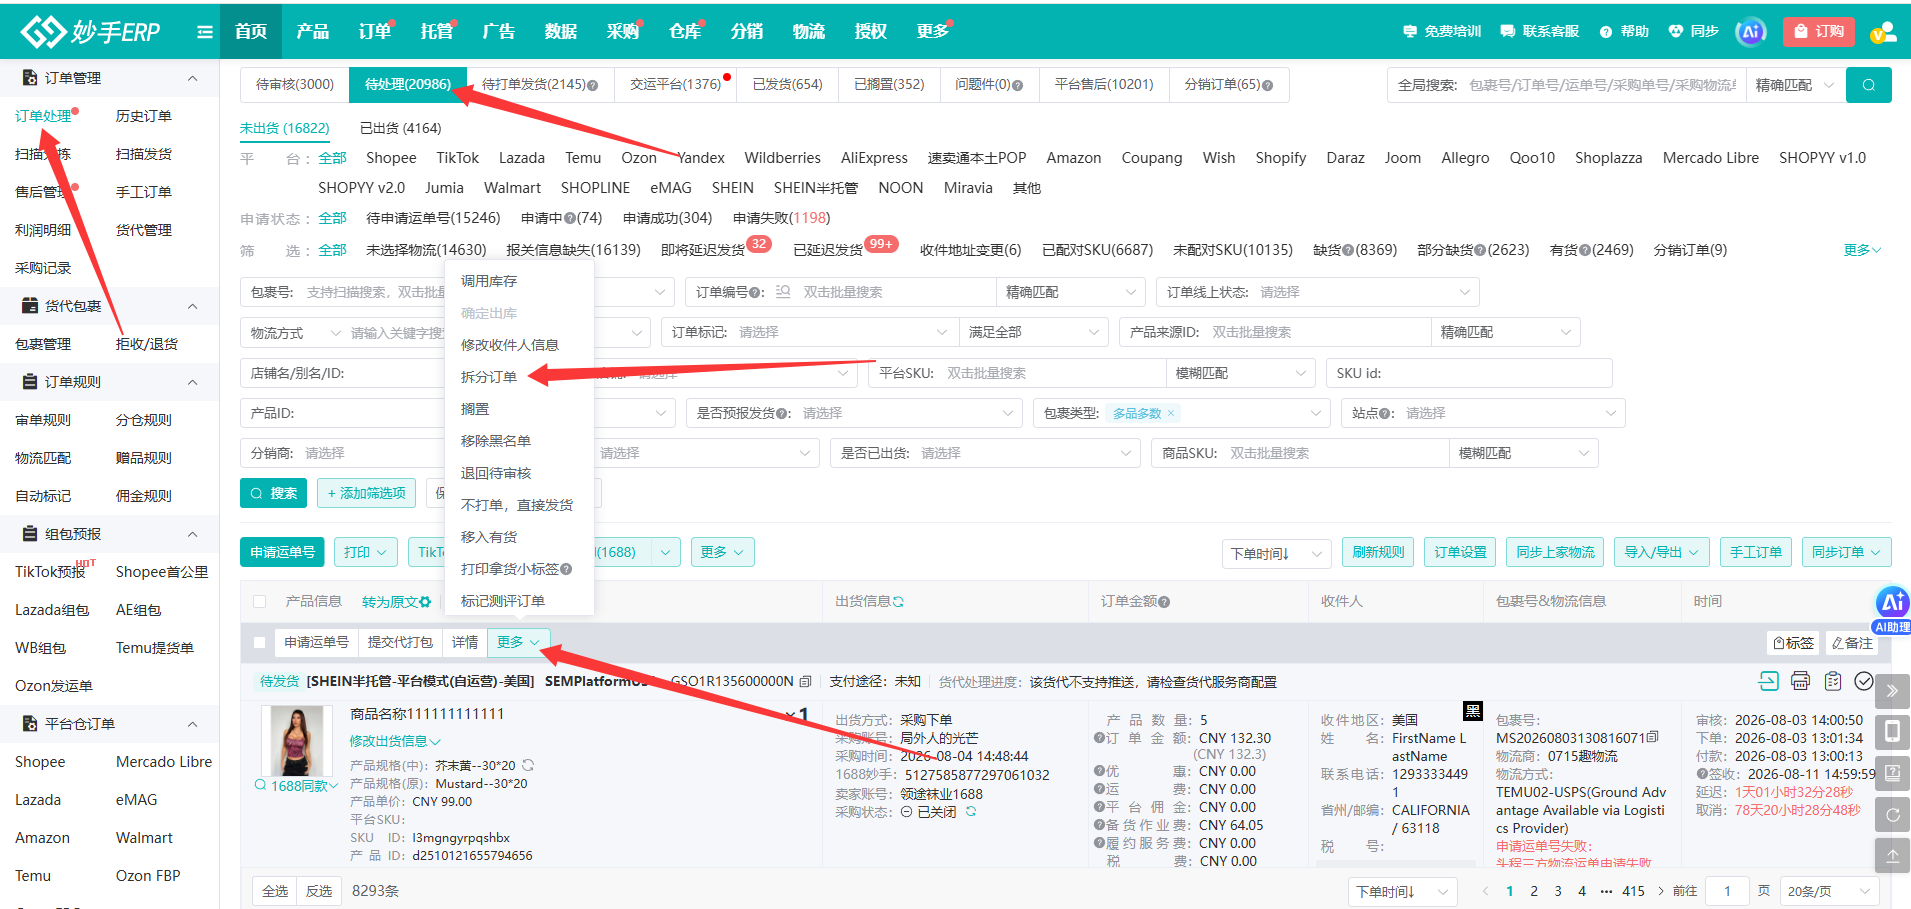Open the AI assistant icon in top bar
This screenshot has height=909, width=1911.
click(1750, 31)
